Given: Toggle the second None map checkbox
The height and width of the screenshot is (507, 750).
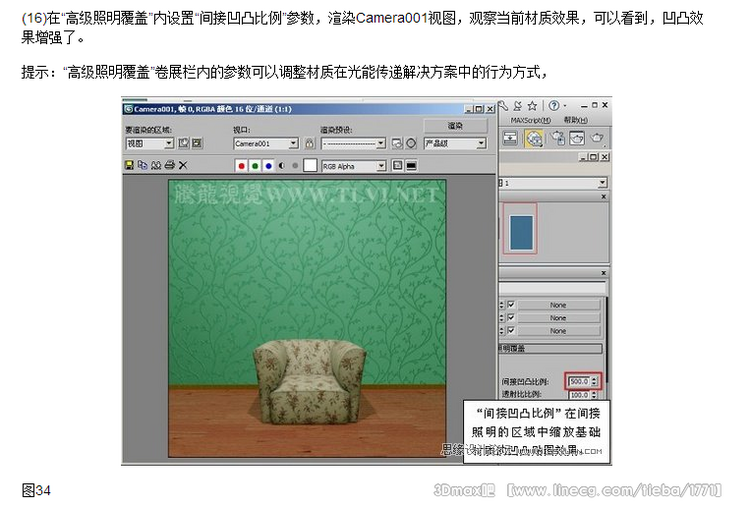Looking at the screenshot, I should pyautogui.click(x=511, y=317).
